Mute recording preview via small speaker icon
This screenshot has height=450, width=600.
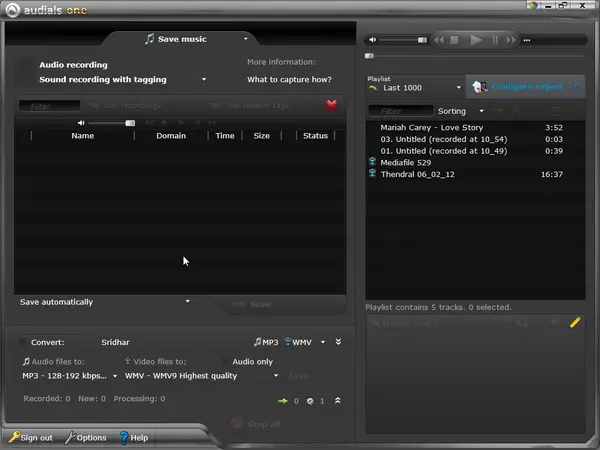click(81, 123)
